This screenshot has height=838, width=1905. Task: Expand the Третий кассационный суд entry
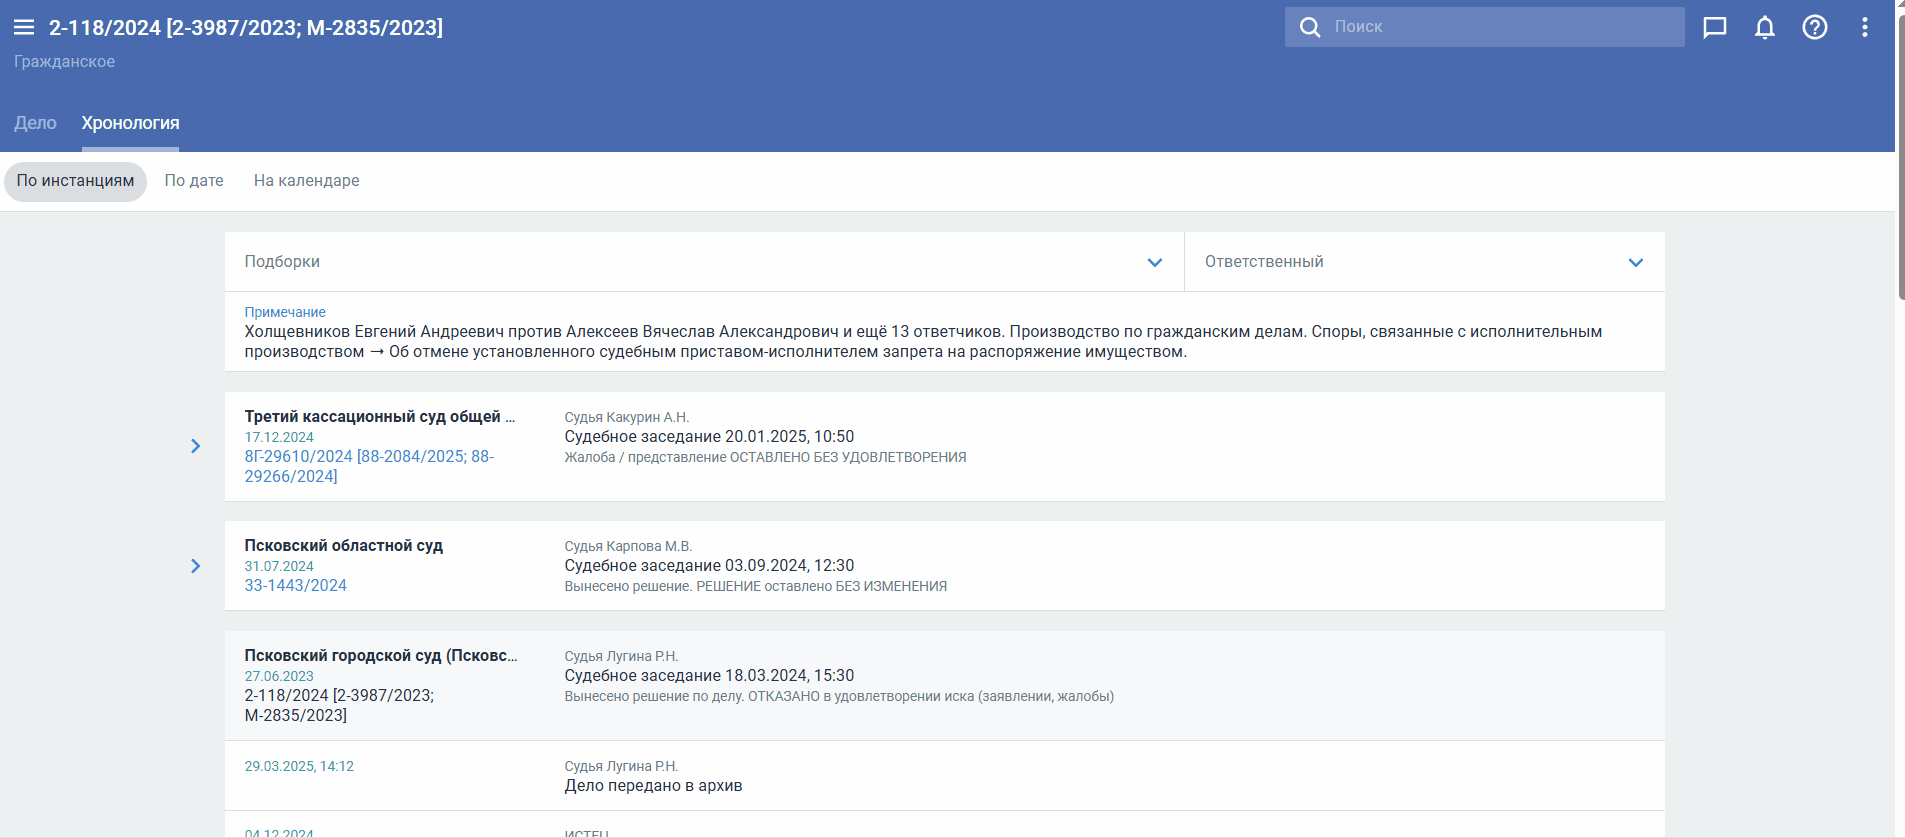196,446
